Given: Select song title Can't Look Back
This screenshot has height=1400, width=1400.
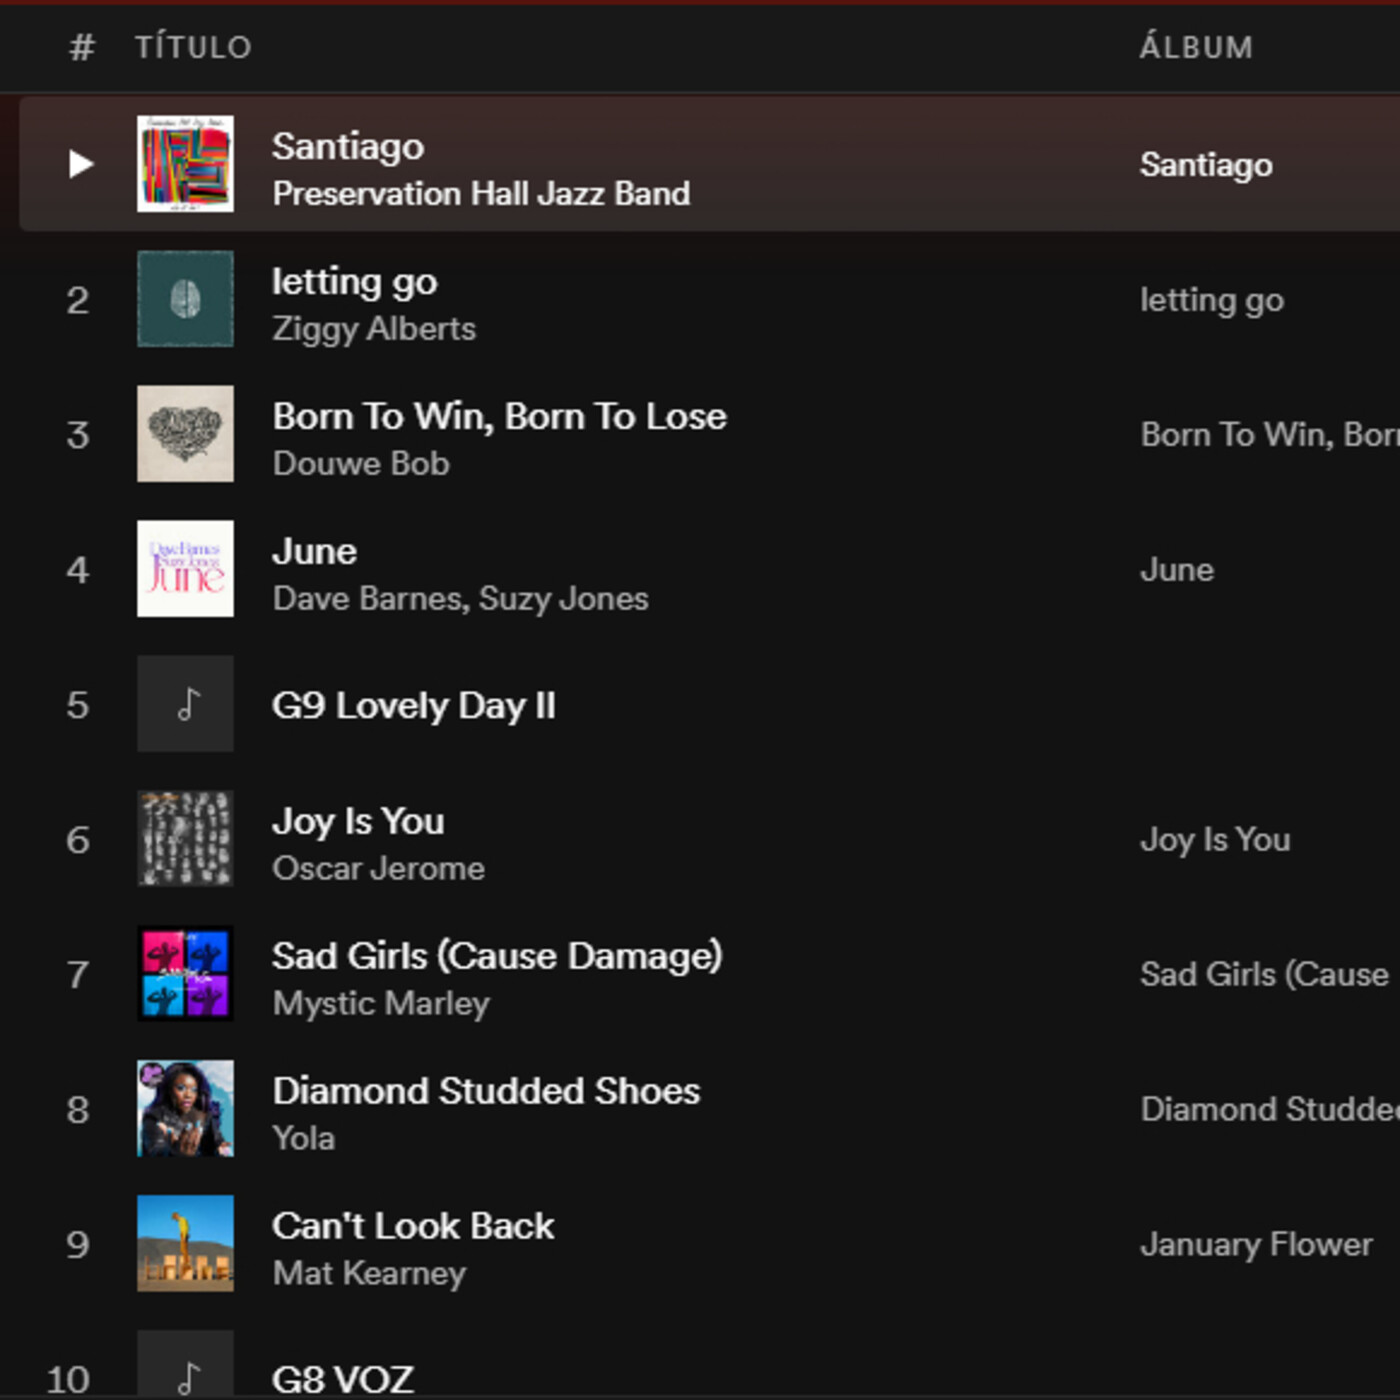Looking at the screenshot, I should [413, 1227].
